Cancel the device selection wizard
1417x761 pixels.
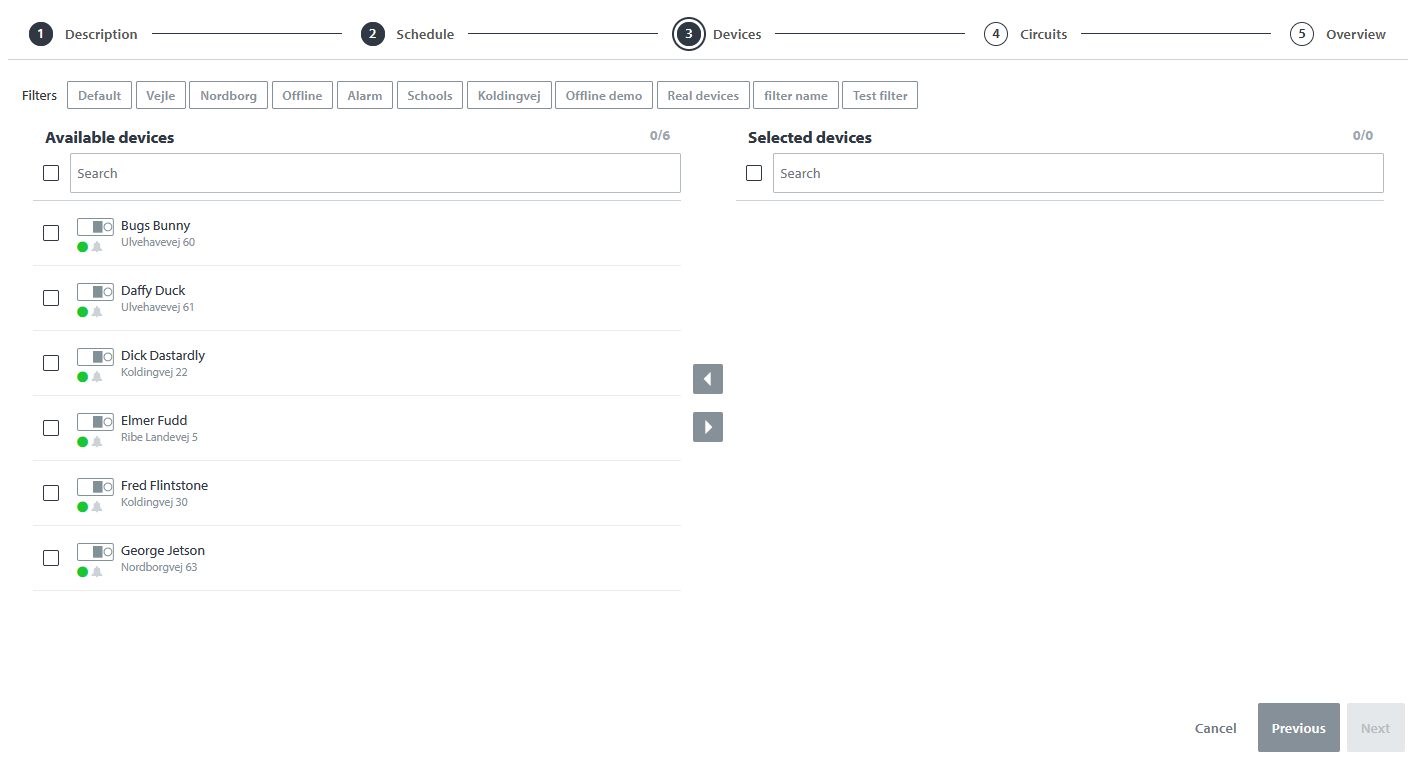click(x=1215, y=727)
